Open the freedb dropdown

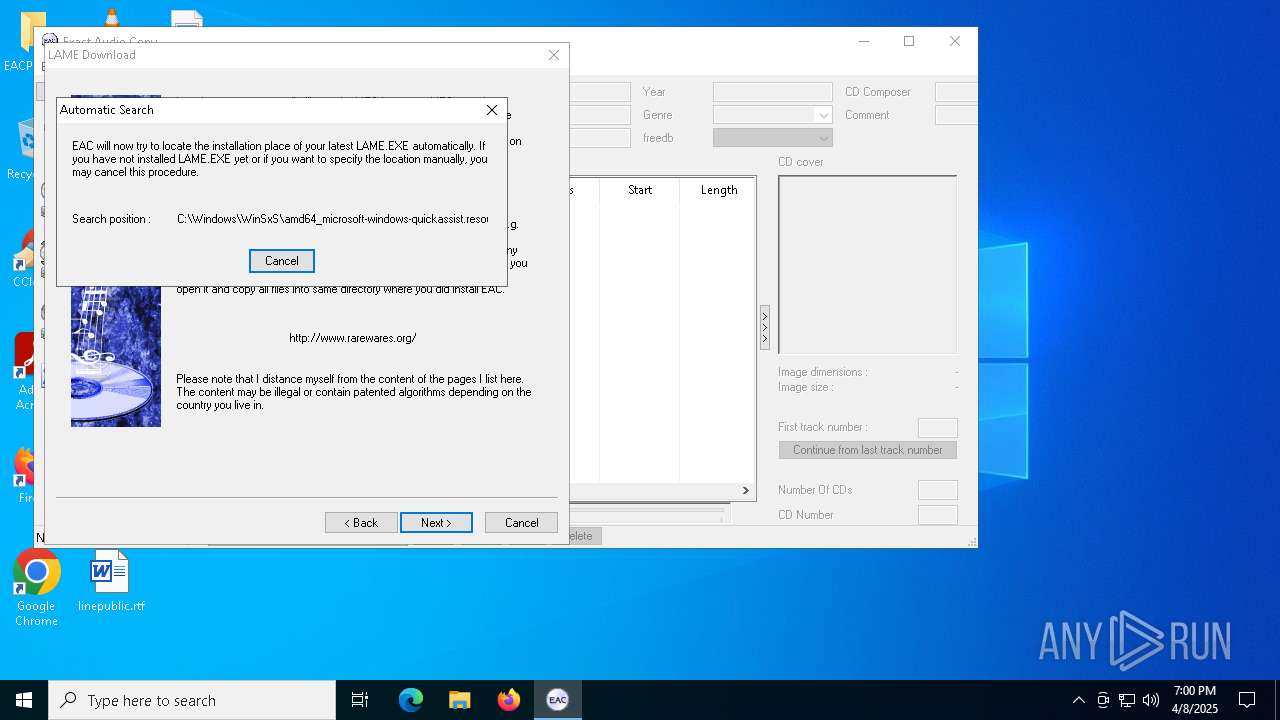[823, 138]
